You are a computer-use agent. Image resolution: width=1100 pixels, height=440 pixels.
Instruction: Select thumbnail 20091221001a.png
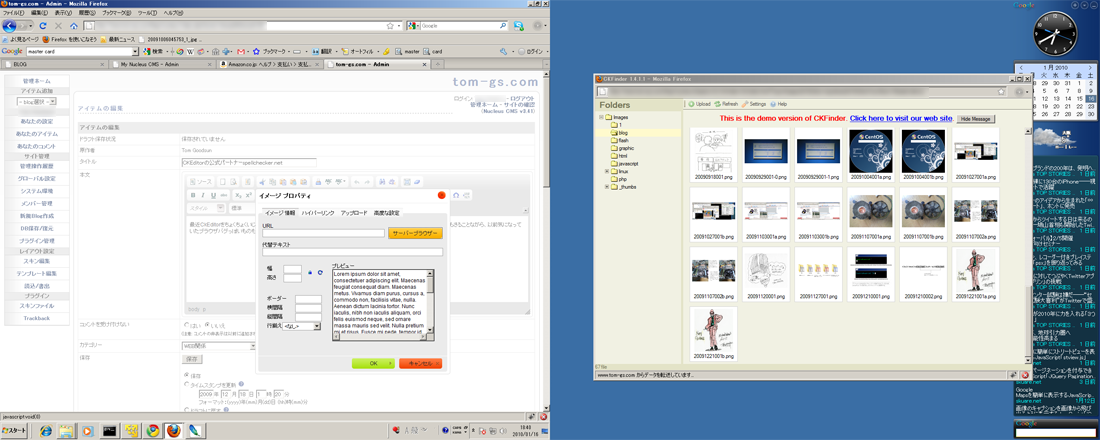974,274
